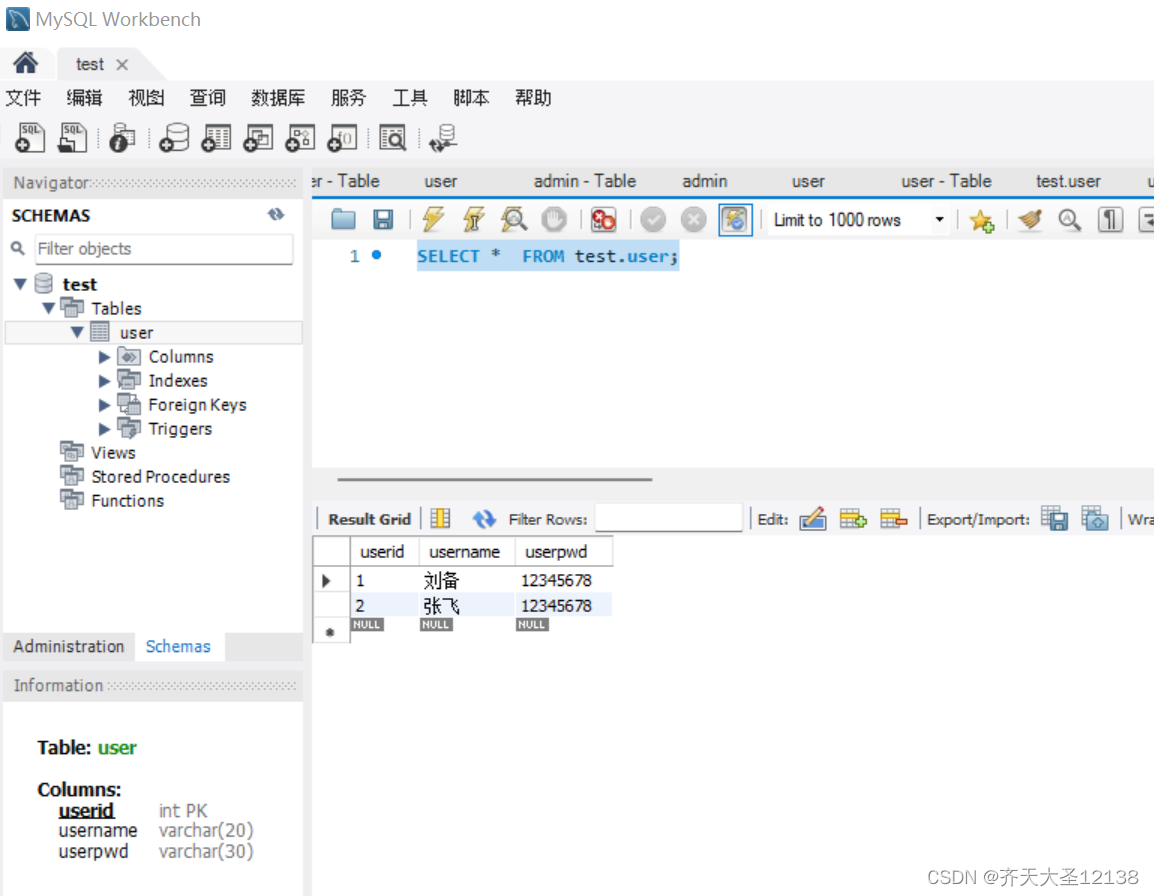
Task: Select Stored Procedures in schema tree
Action: coord(160,477)
